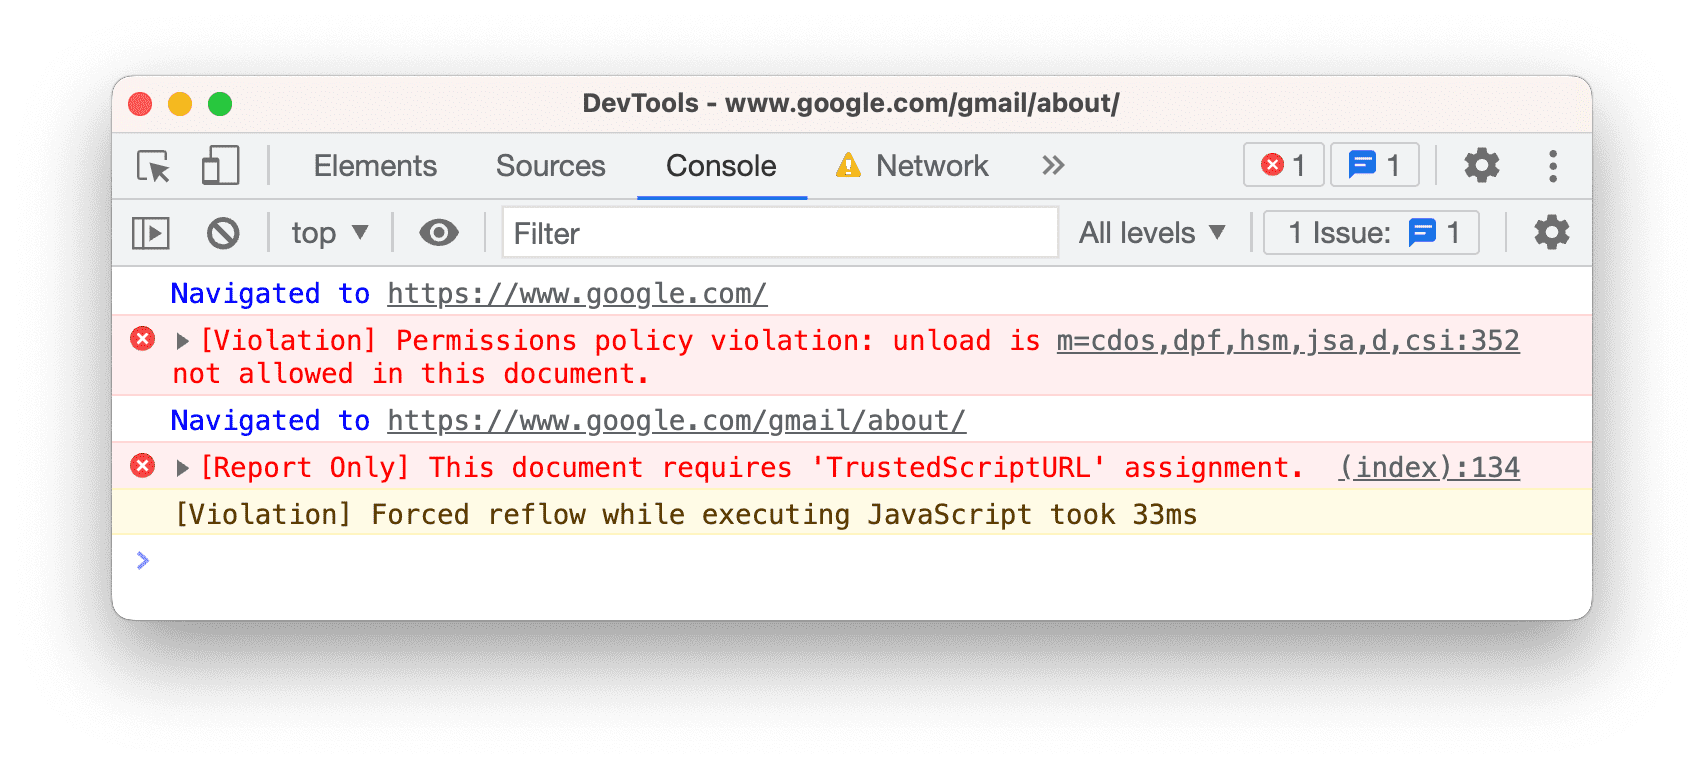This screenshot has width=1704, height=768.
Task: Follow the https://www.google.com/gmail/about/ link
Action: pyautogui.click(x=676, y=420)
